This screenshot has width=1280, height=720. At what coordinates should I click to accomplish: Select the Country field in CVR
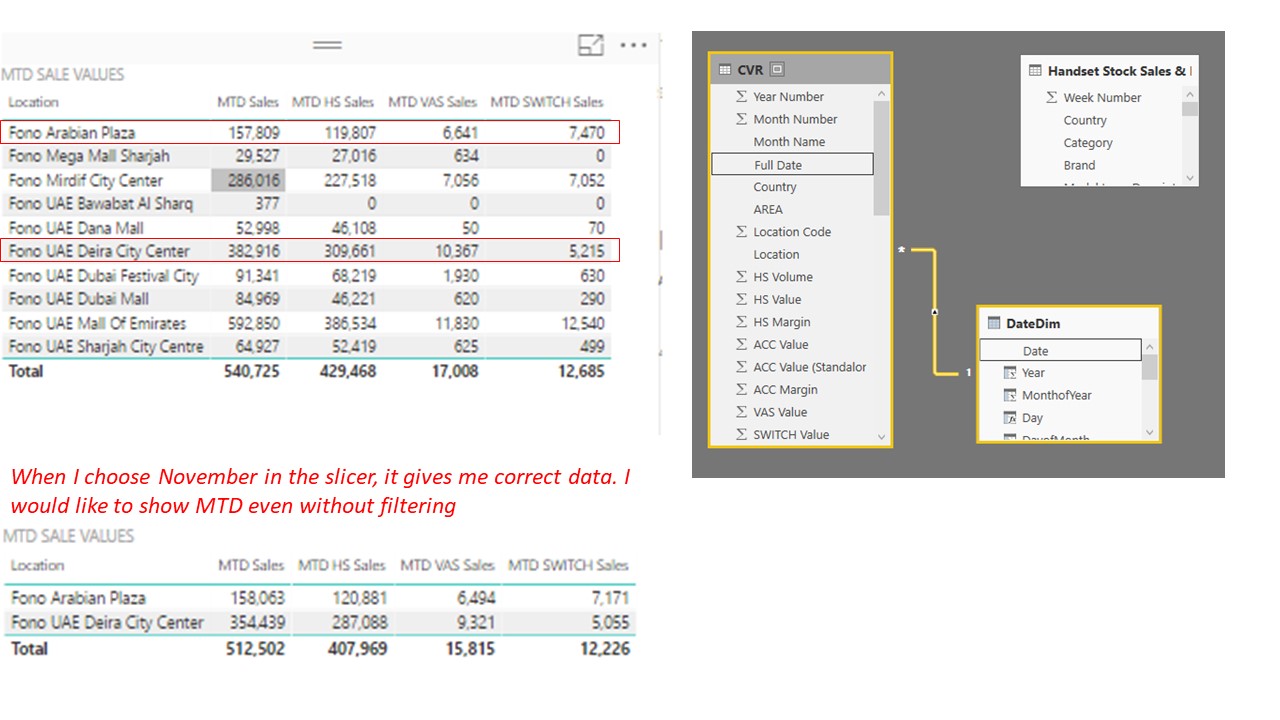pos(775,187)
